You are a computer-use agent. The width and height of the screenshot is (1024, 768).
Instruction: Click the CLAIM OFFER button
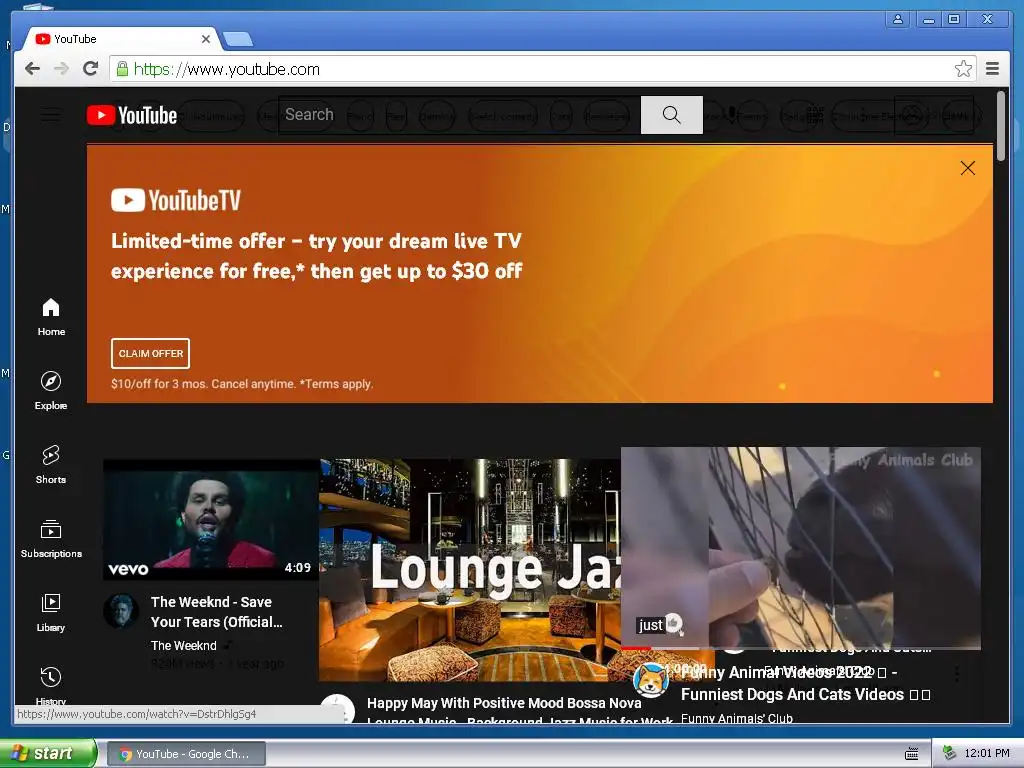[x=150, y=353]
